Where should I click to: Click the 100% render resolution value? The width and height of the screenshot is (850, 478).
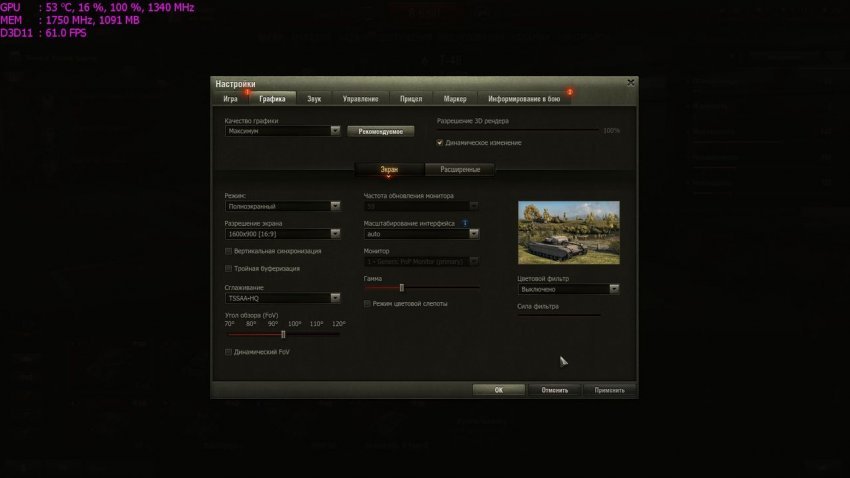(x=611, y=131)
